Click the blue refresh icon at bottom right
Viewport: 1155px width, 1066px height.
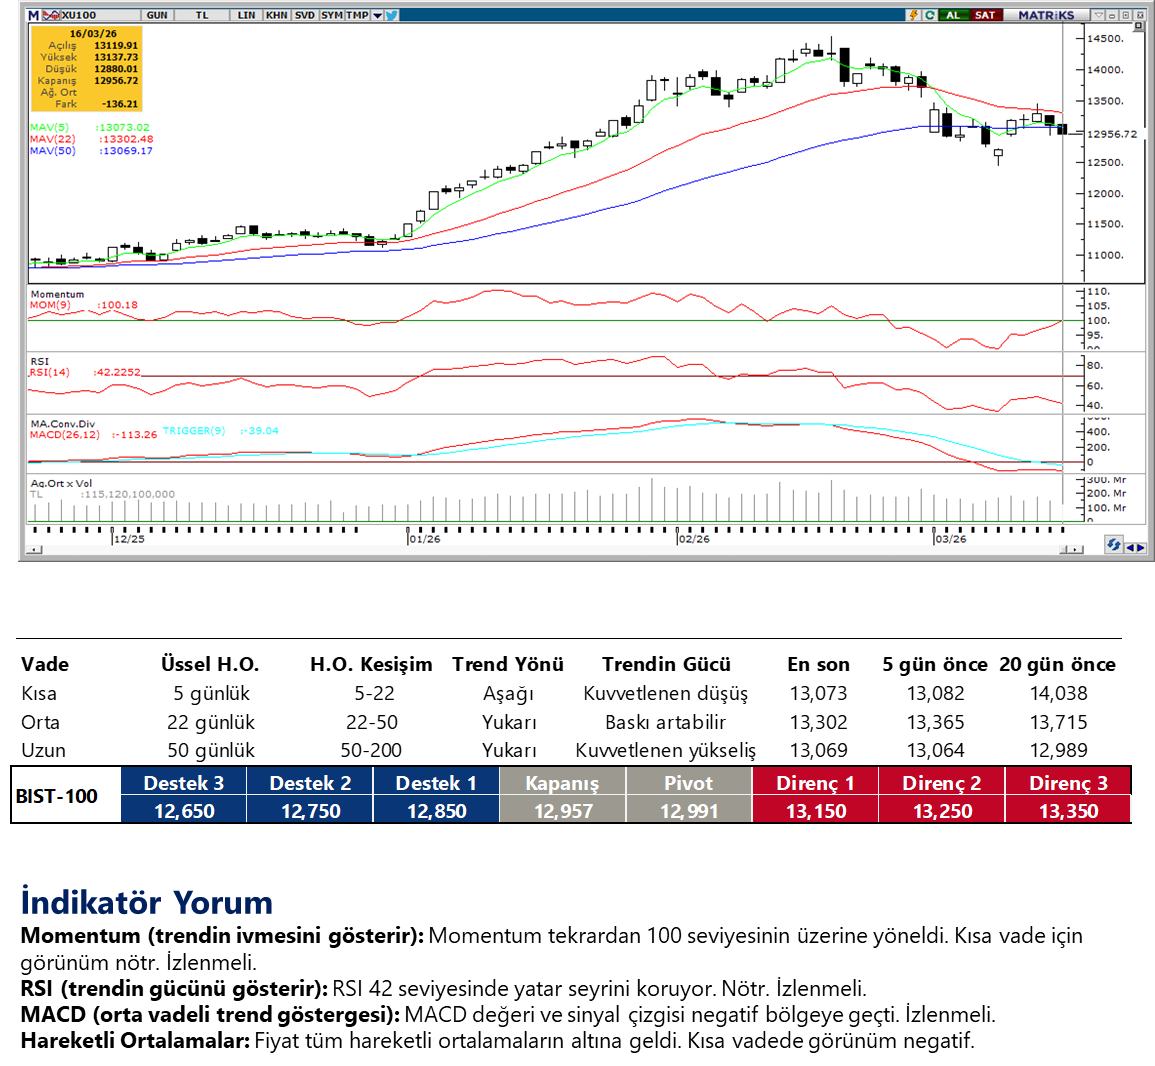coord(1113,545)
